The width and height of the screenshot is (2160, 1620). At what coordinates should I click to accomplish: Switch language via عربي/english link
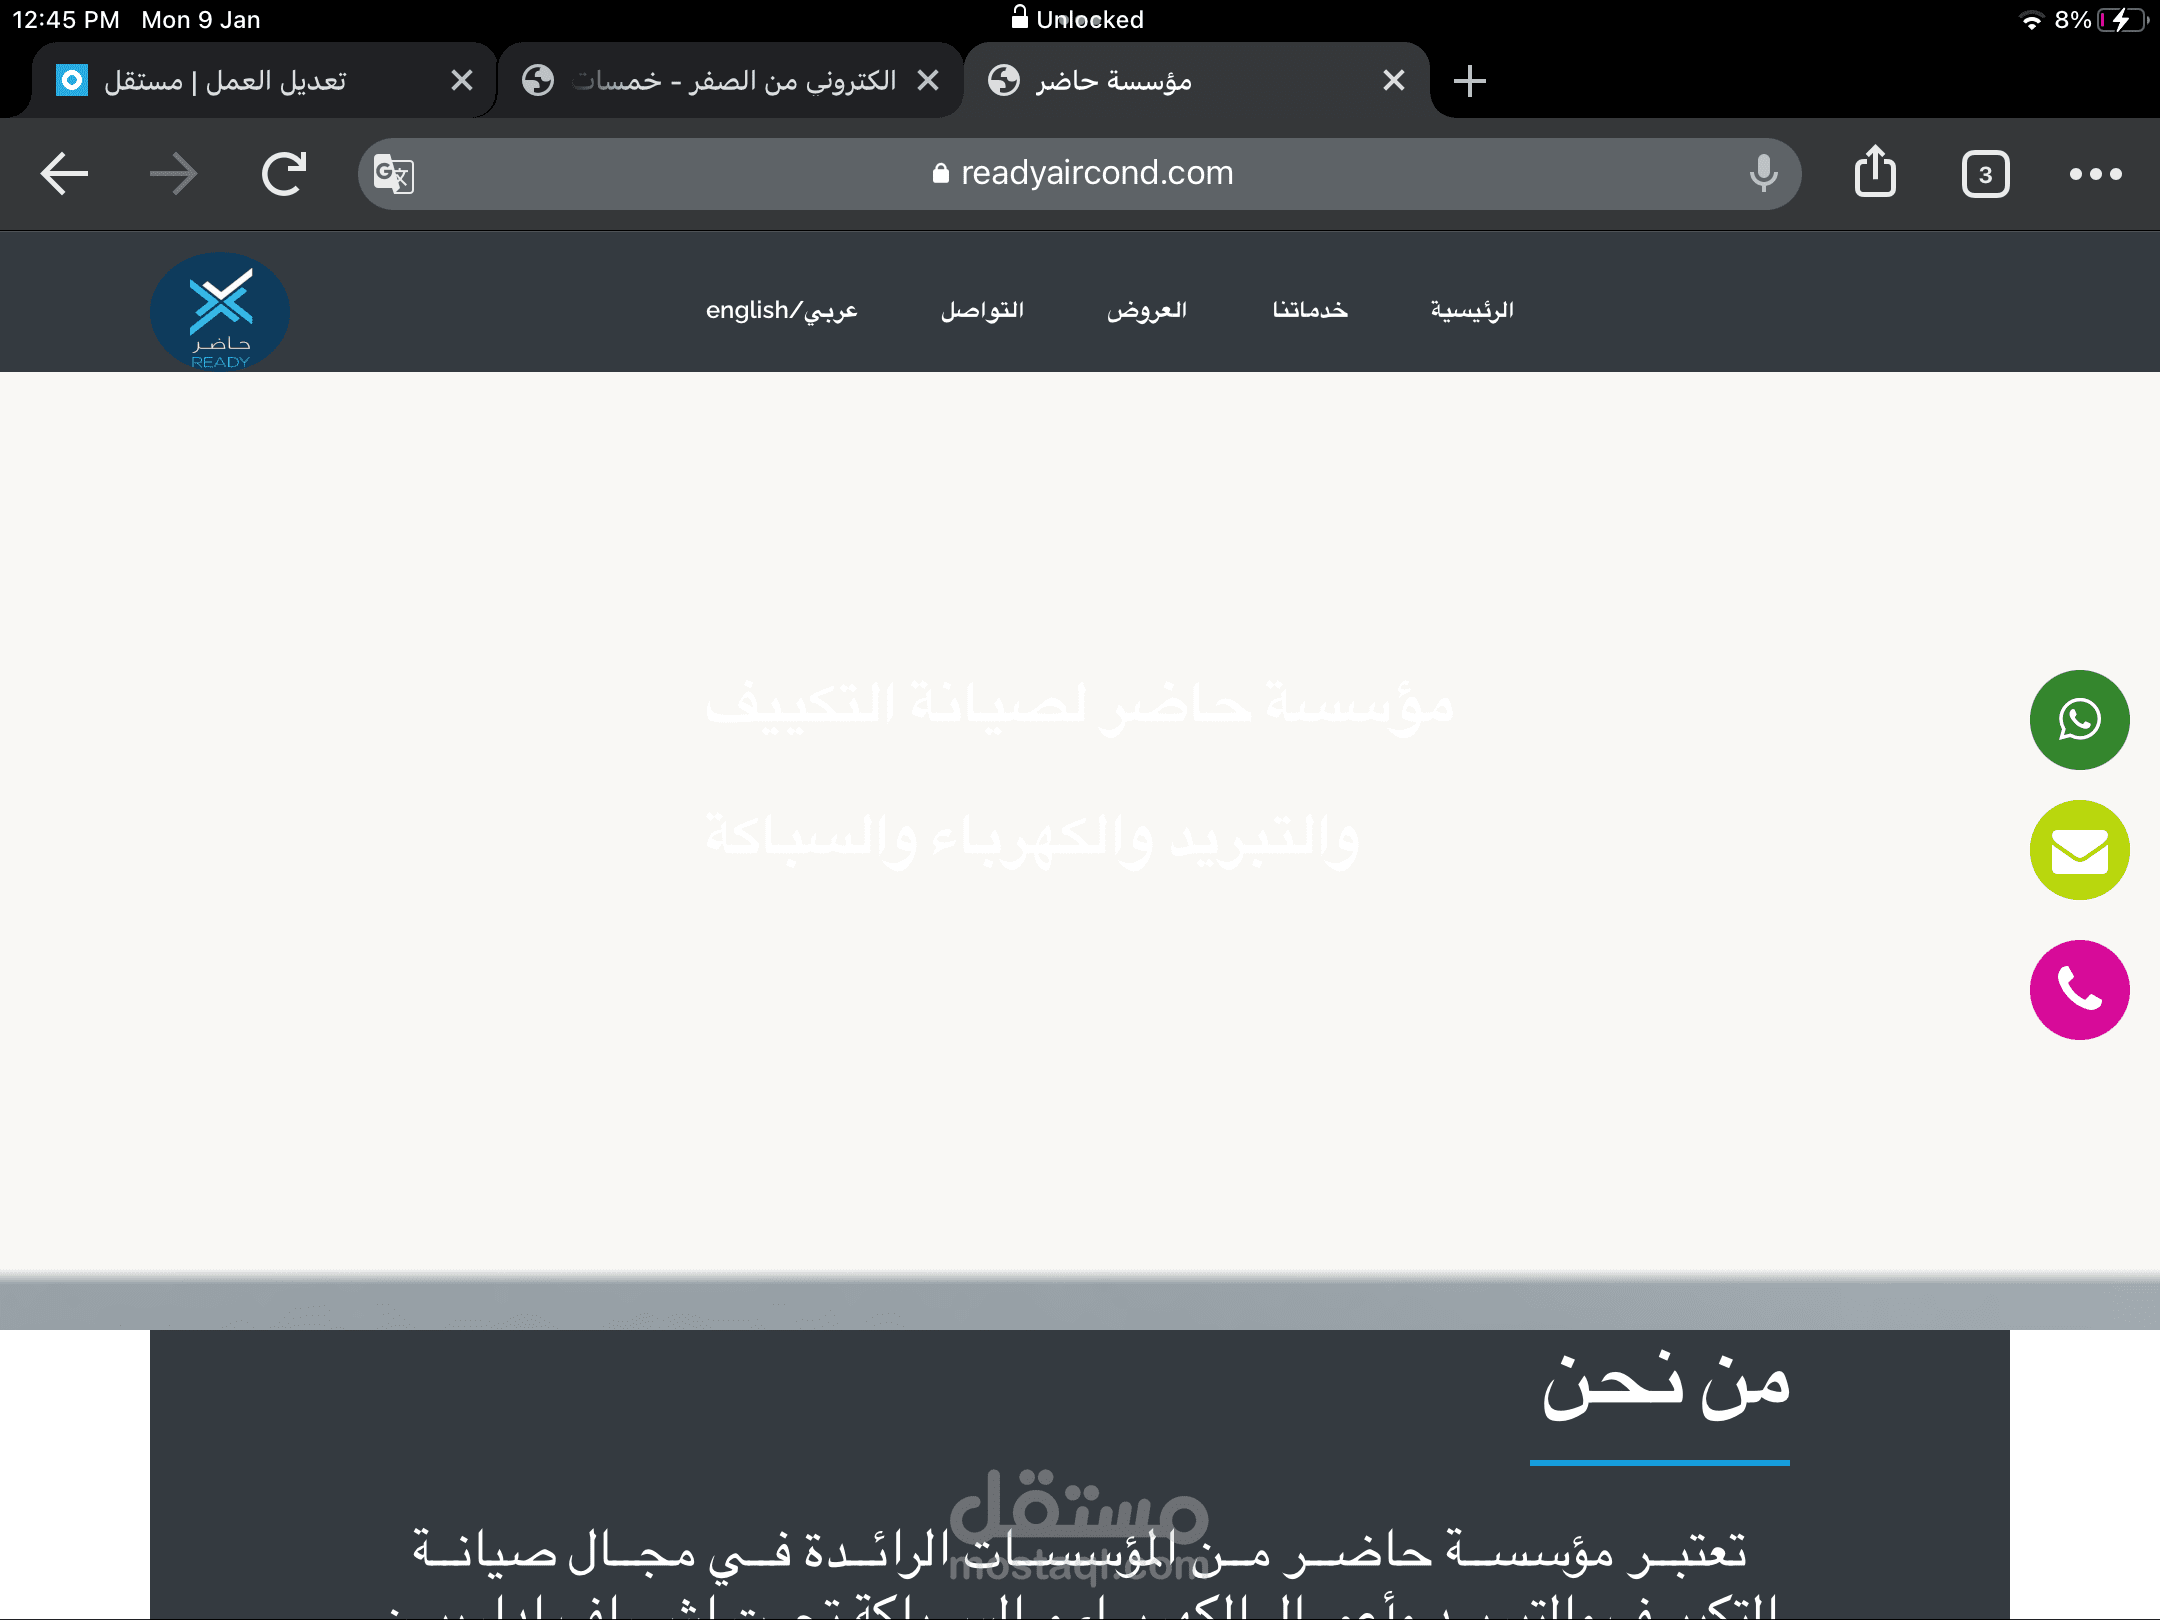click(x=781, y=310)
